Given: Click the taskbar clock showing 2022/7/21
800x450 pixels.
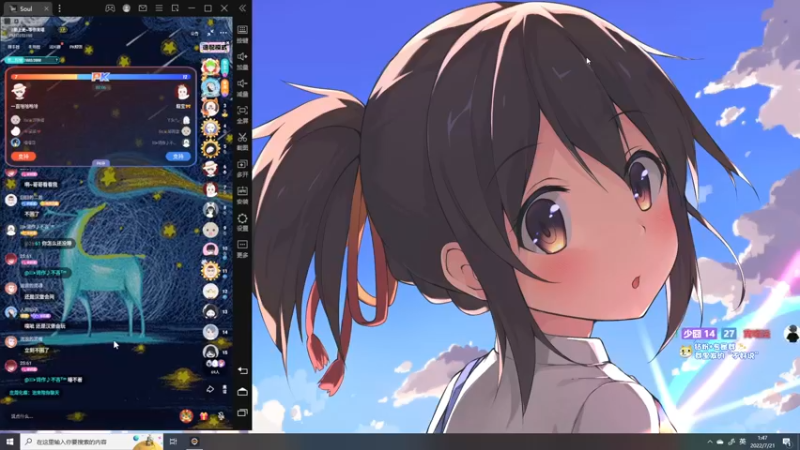Looking at the screenshot, I should coord(763,442).
